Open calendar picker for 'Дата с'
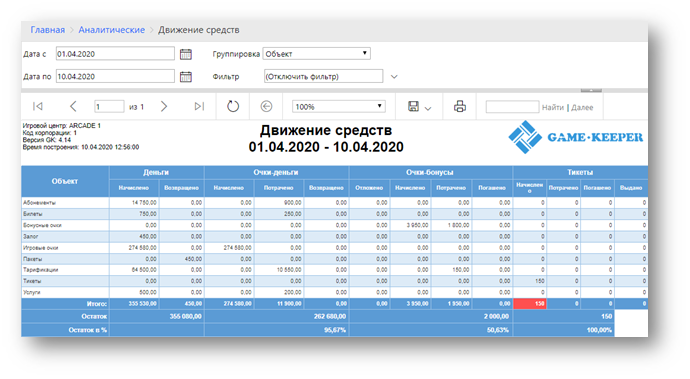 tap(186, 54)
